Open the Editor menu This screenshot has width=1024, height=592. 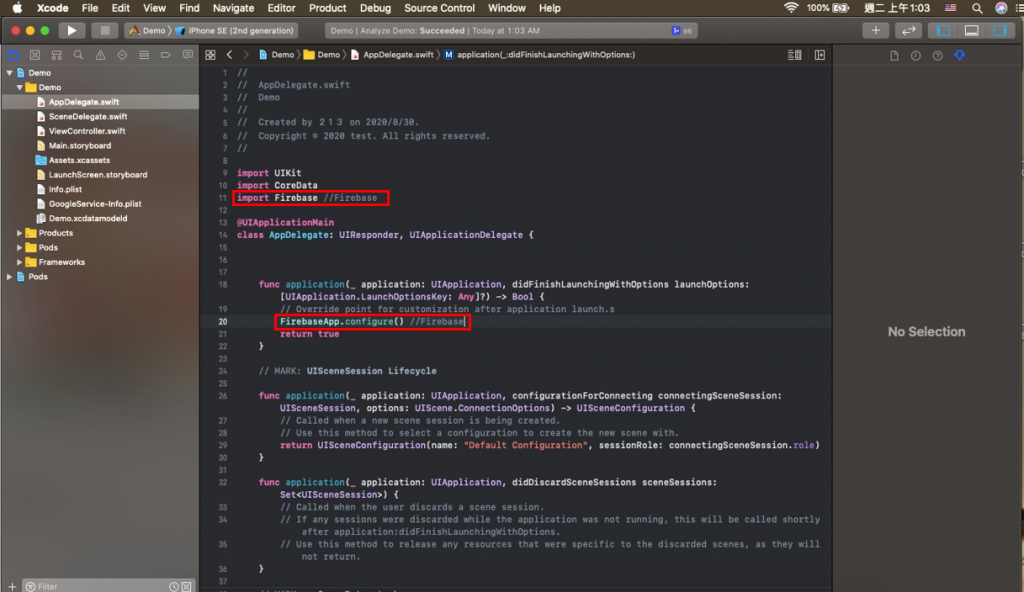281,8
